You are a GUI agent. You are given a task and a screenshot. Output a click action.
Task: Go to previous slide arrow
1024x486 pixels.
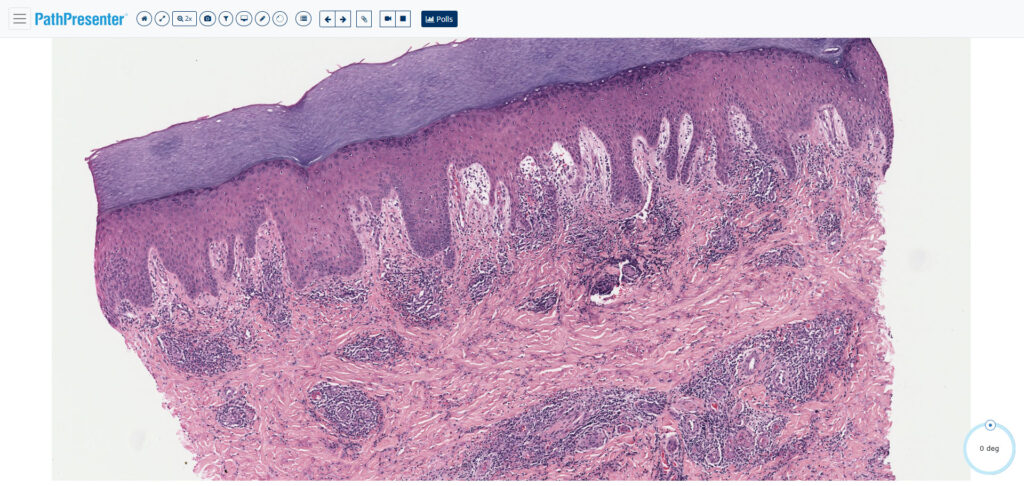click(327, 19)
